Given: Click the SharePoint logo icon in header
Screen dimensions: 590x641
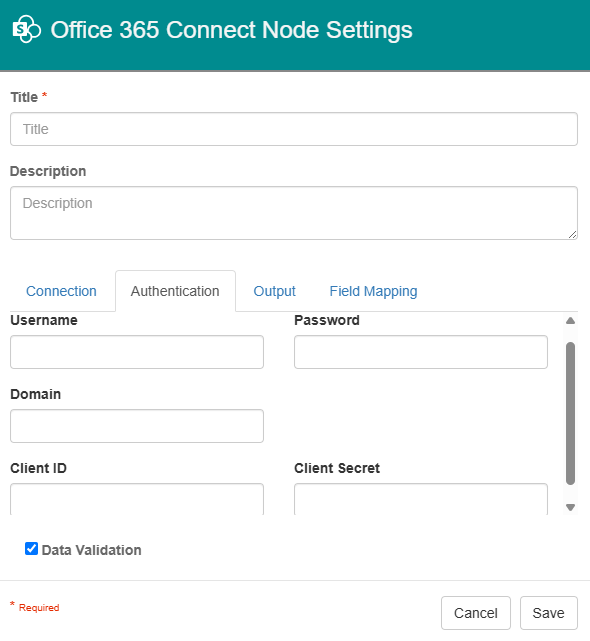Looking at the screenshot, I should tap(27, 29).
